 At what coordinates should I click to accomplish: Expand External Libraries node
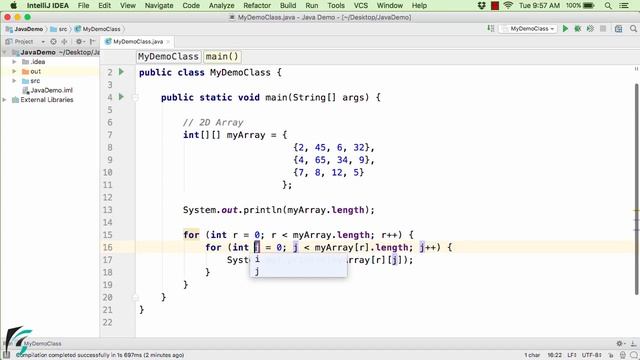[x=5, y=100]
